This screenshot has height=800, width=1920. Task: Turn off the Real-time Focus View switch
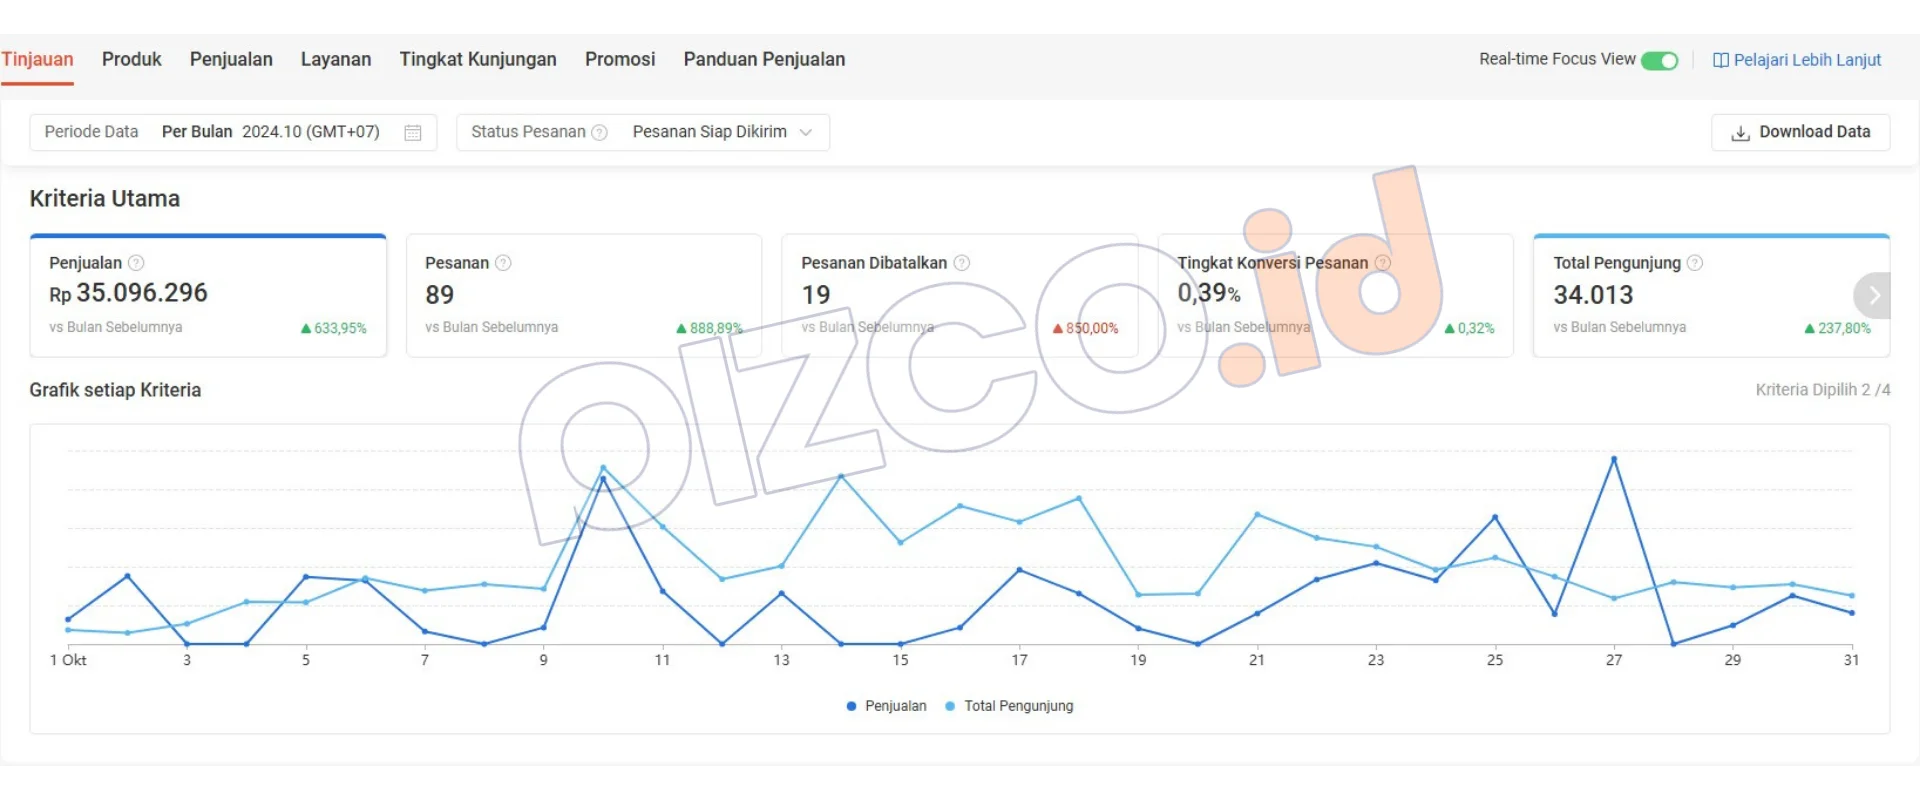(x=1659, y=60)
